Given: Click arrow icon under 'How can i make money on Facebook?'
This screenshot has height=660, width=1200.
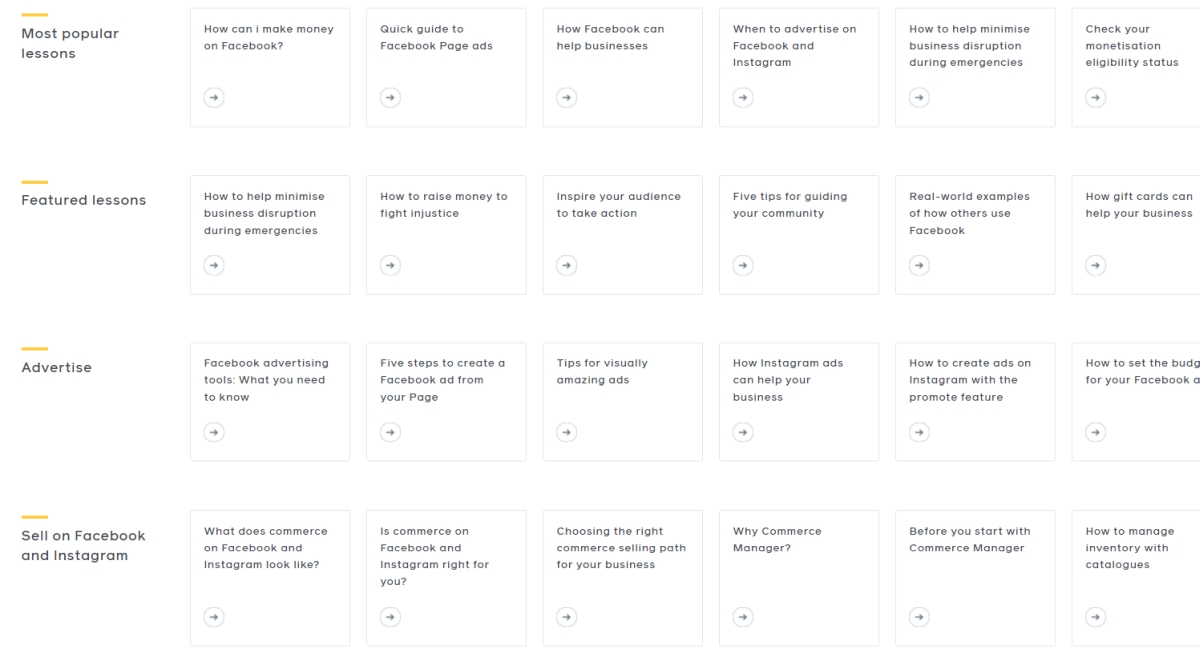Looking at the screenshot, I should click(x=214, y=97).
